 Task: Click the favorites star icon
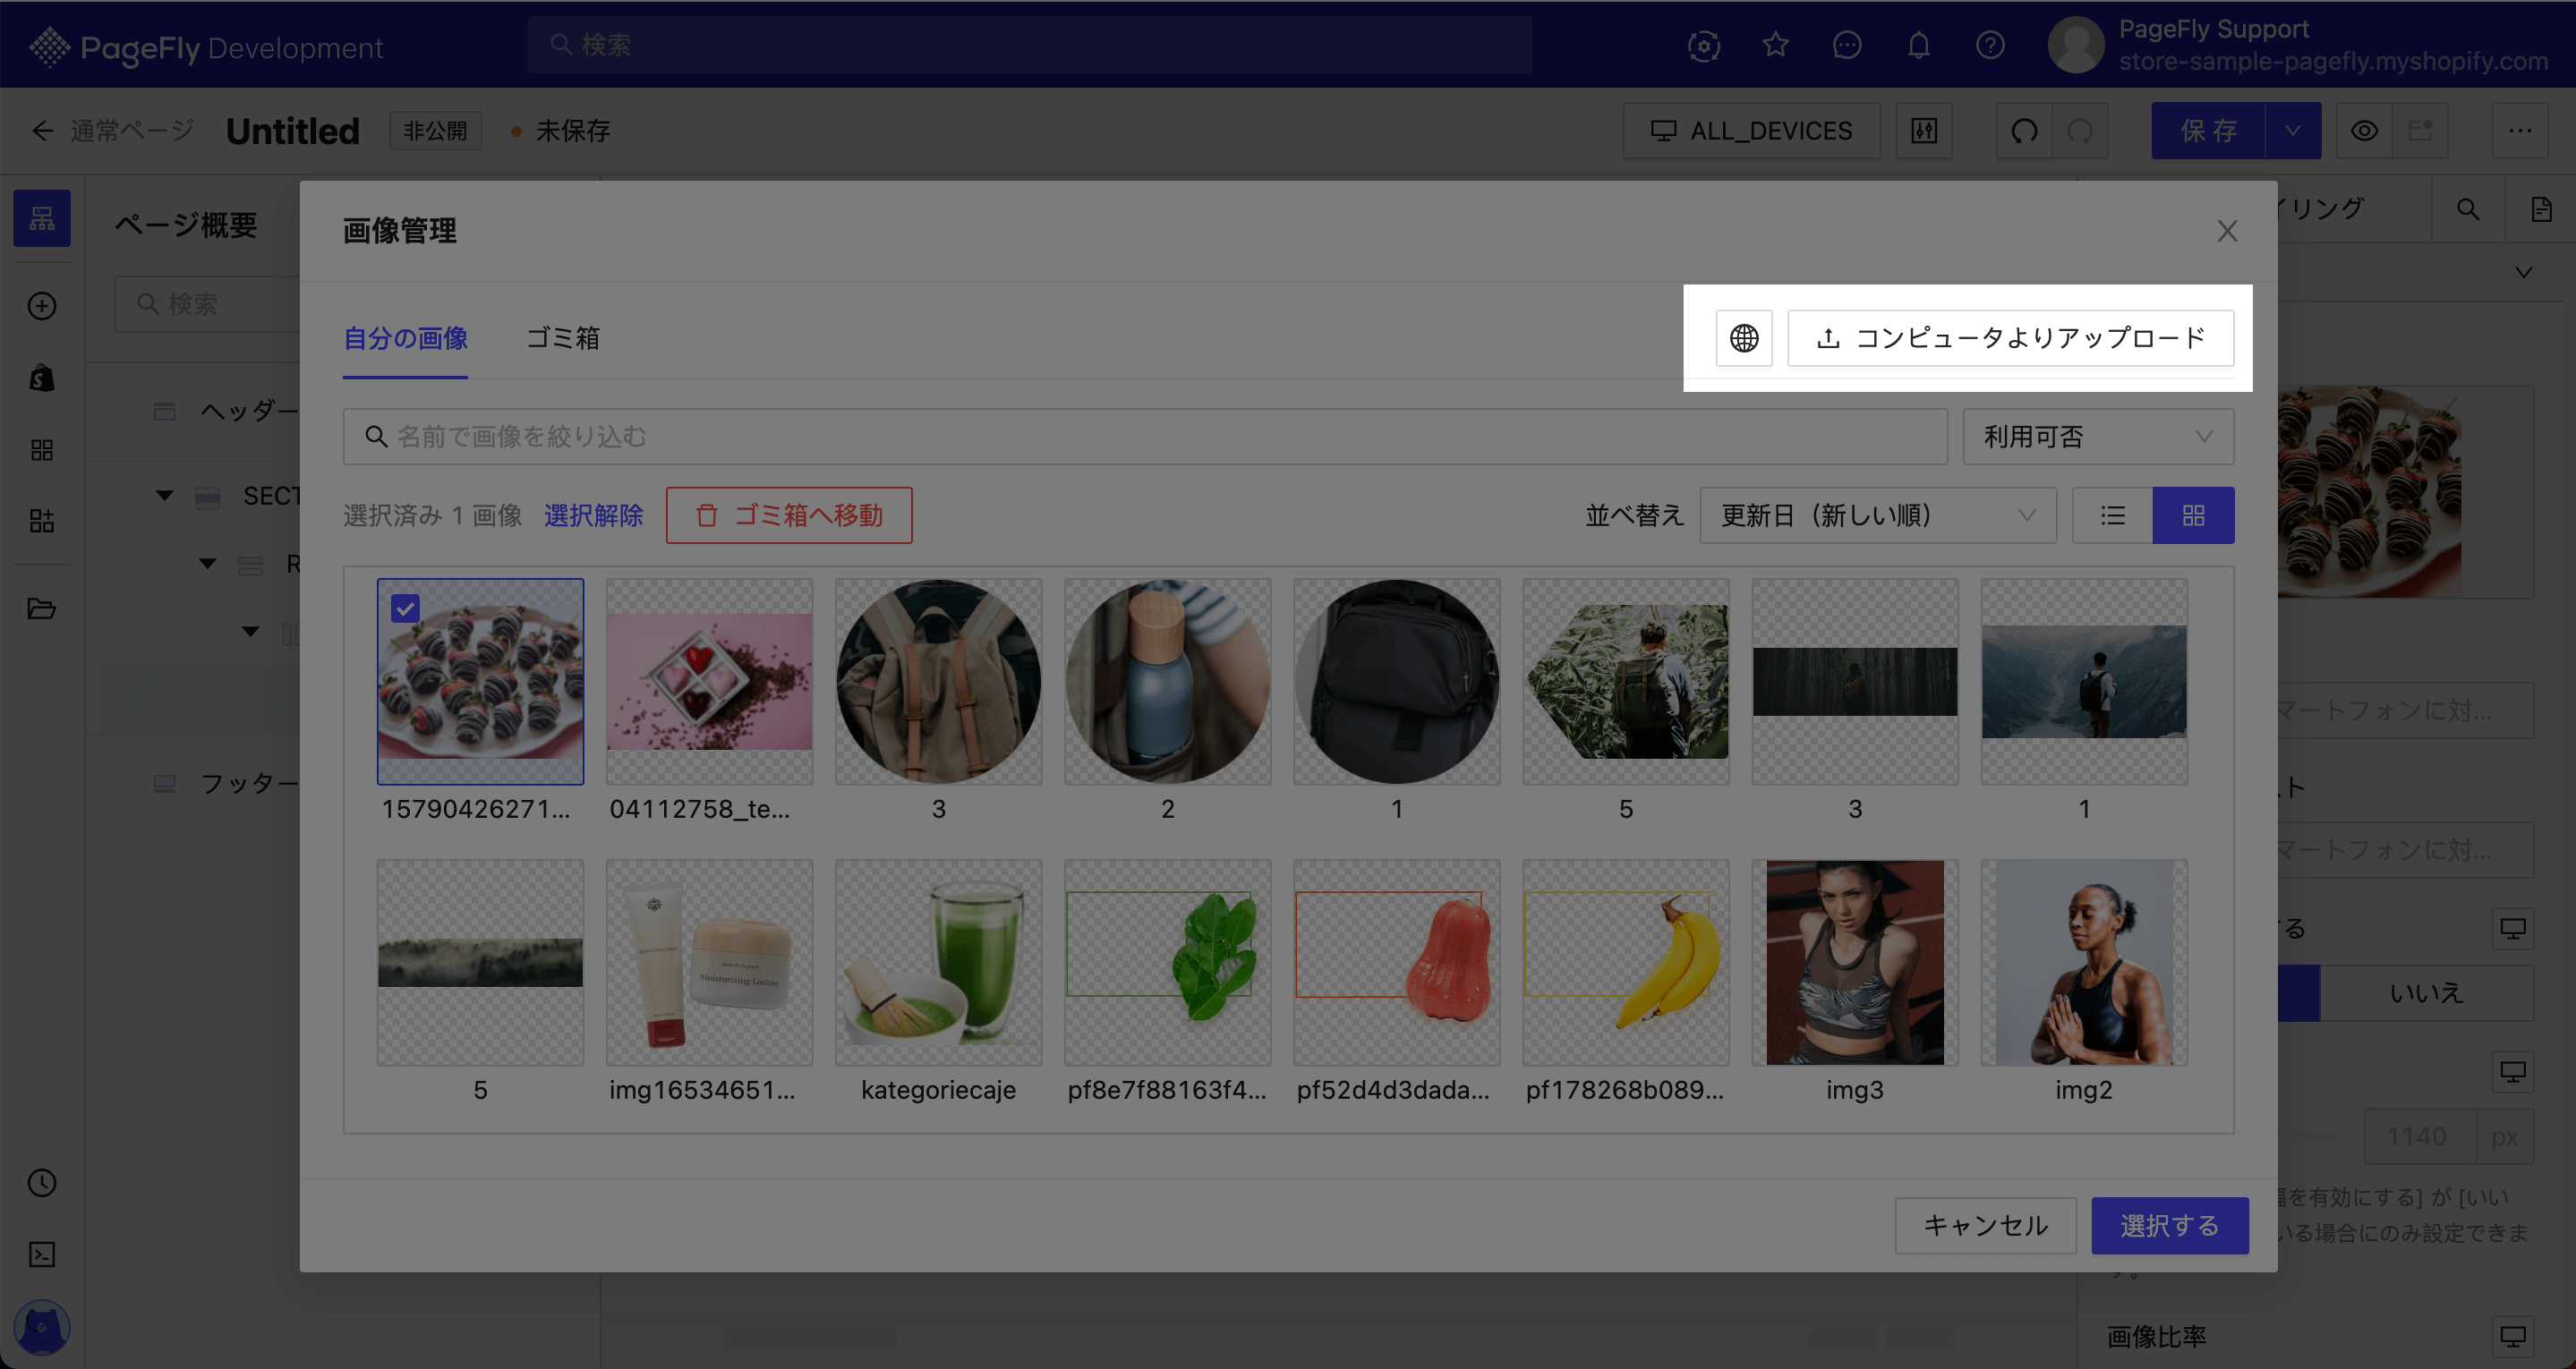coord(1775,45)
